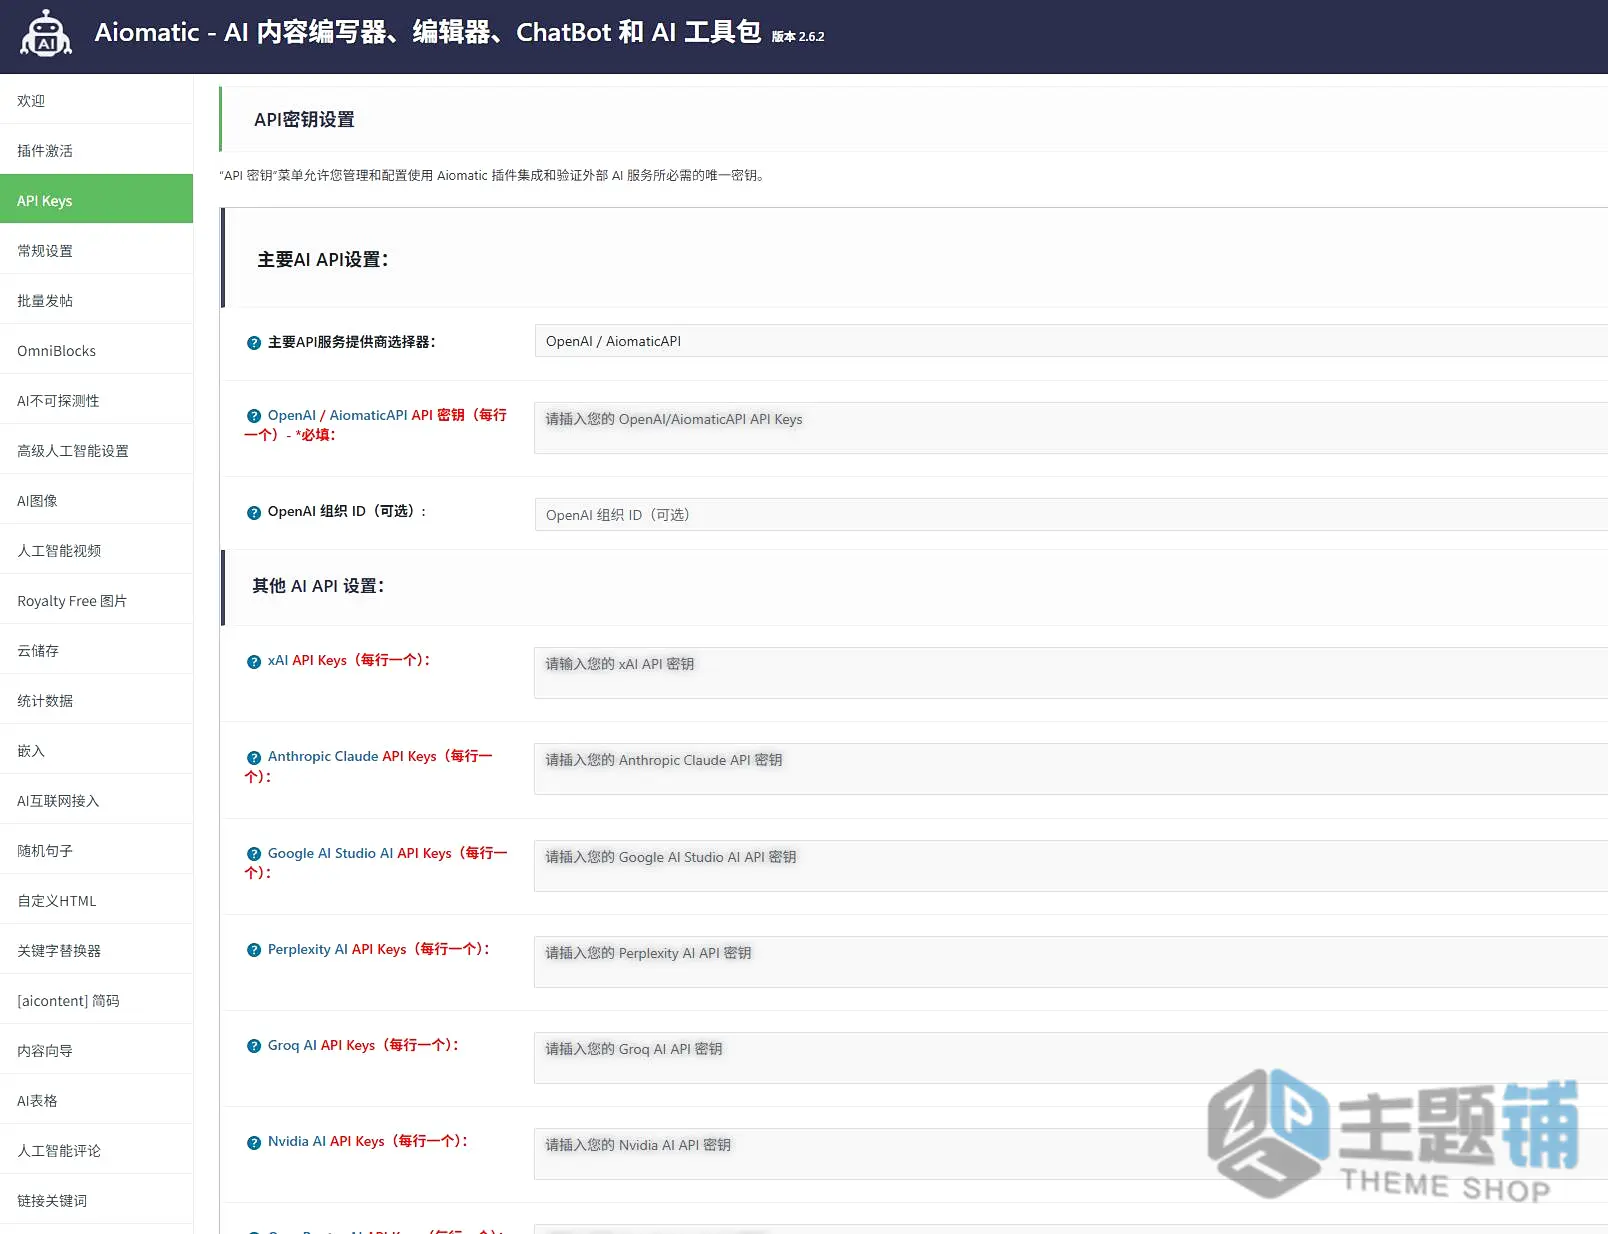Follow the OpenAI link in the API 密钥 label
The image size is (1608, 1234).
coord(292,415)
